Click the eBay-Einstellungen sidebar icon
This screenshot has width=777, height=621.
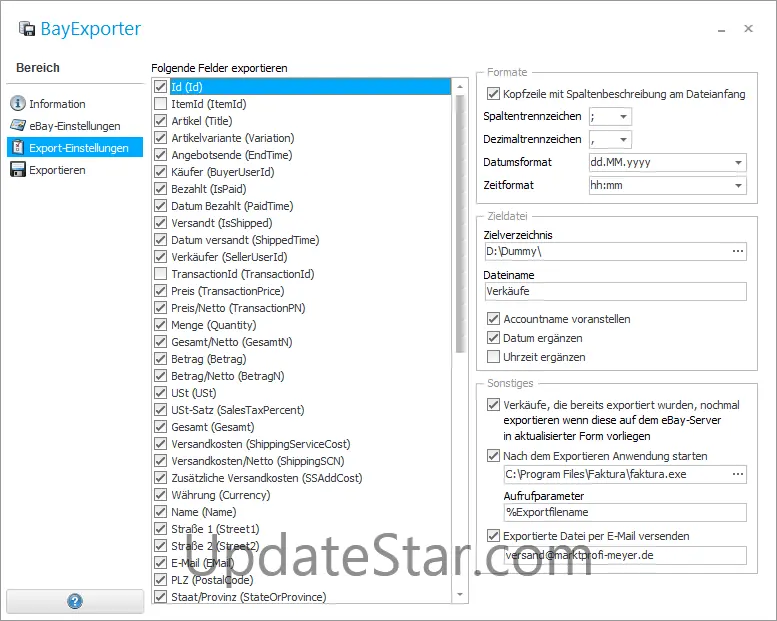pyautogui.click(x=18, y=125)
